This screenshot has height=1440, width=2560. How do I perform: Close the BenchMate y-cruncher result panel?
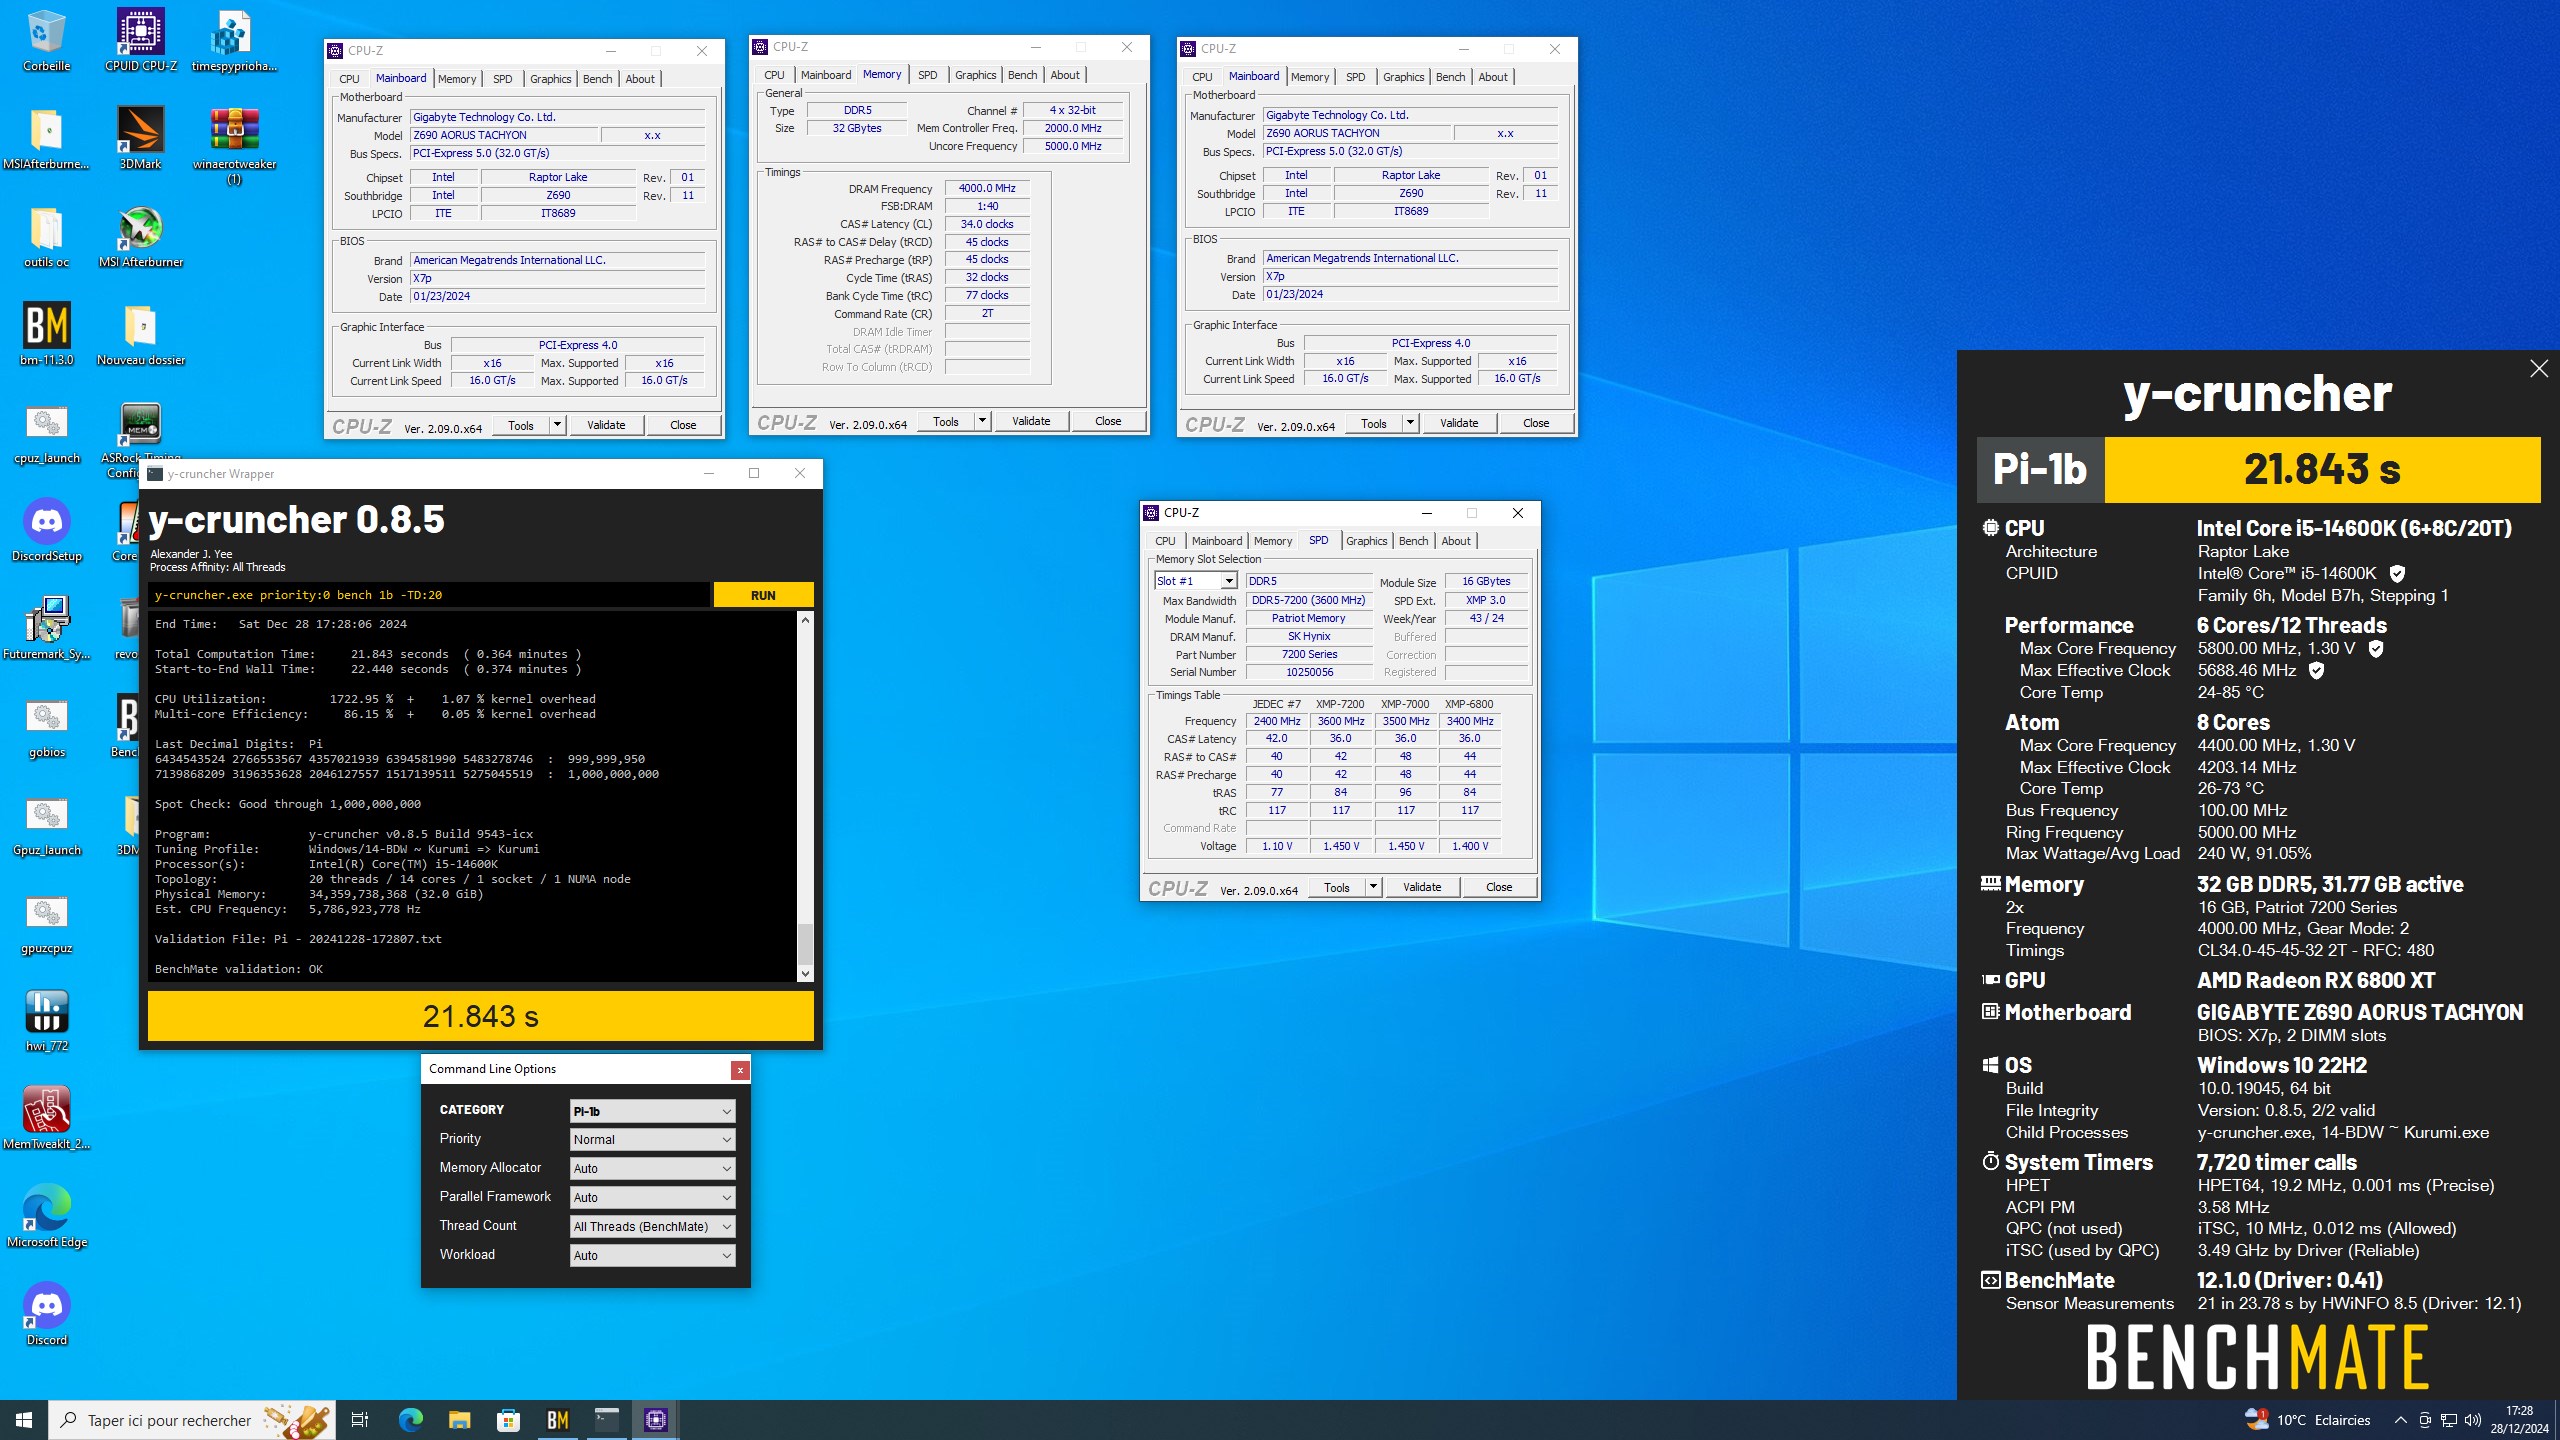2538,369
